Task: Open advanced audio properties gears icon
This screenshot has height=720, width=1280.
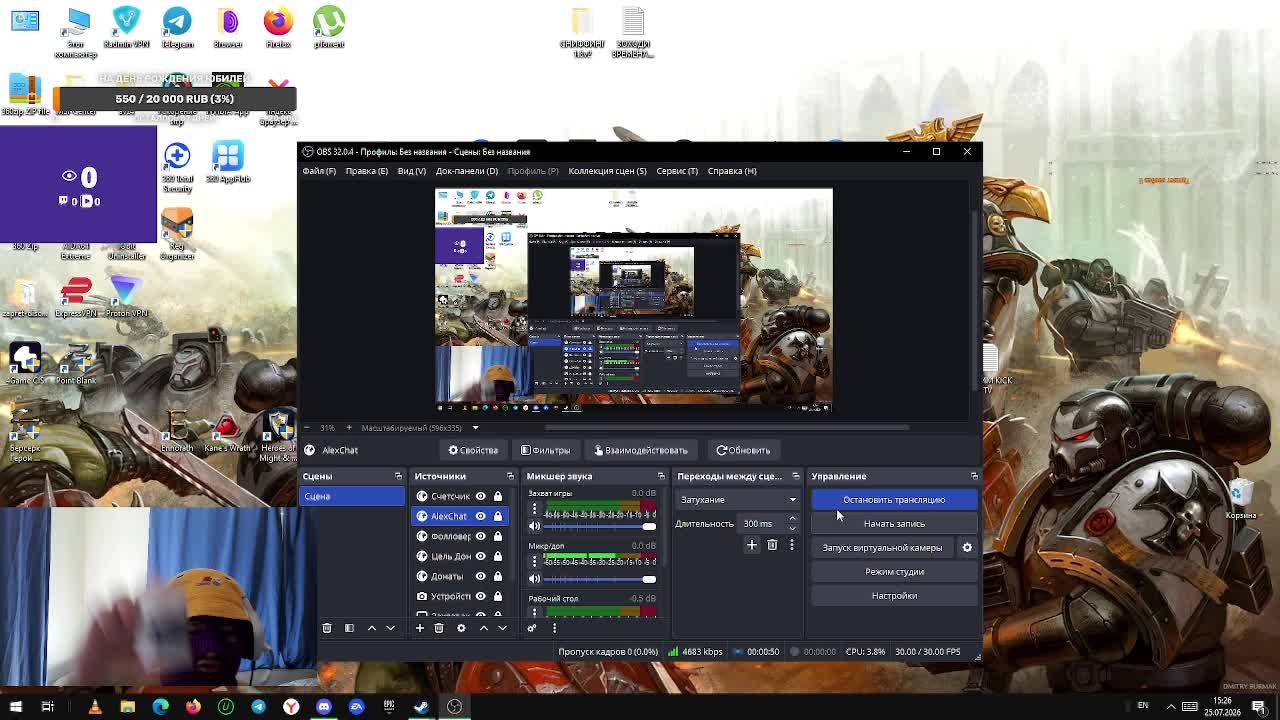Action: click(532, 628)
